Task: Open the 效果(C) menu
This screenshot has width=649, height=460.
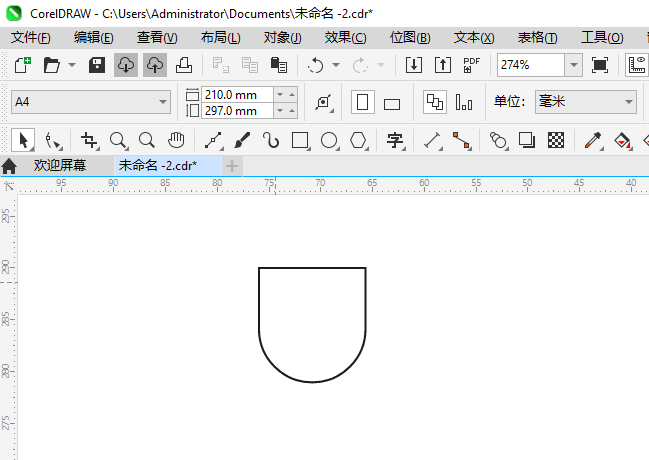Action: point(346,38)
